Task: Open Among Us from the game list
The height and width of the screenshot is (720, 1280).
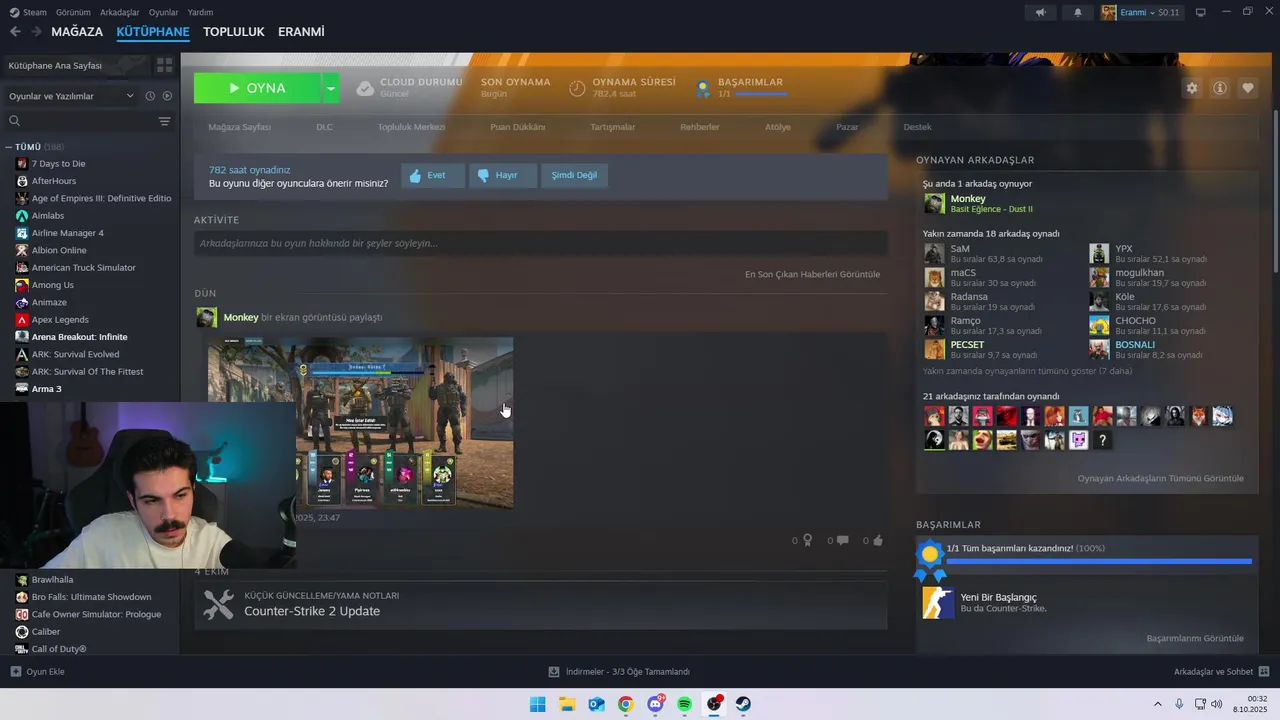Action: 52,285
